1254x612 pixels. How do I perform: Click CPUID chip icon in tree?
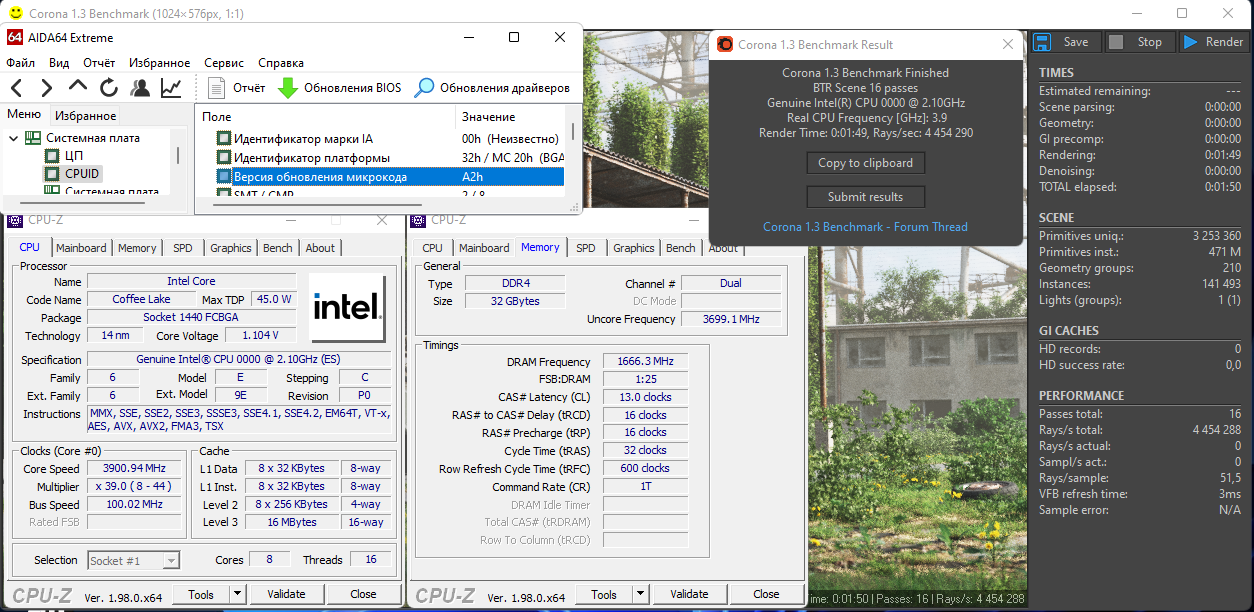point(52,174)
